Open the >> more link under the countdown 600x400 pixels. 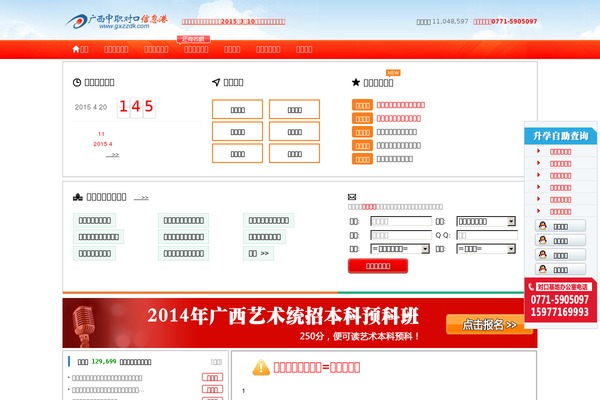(x=112, y=155)
